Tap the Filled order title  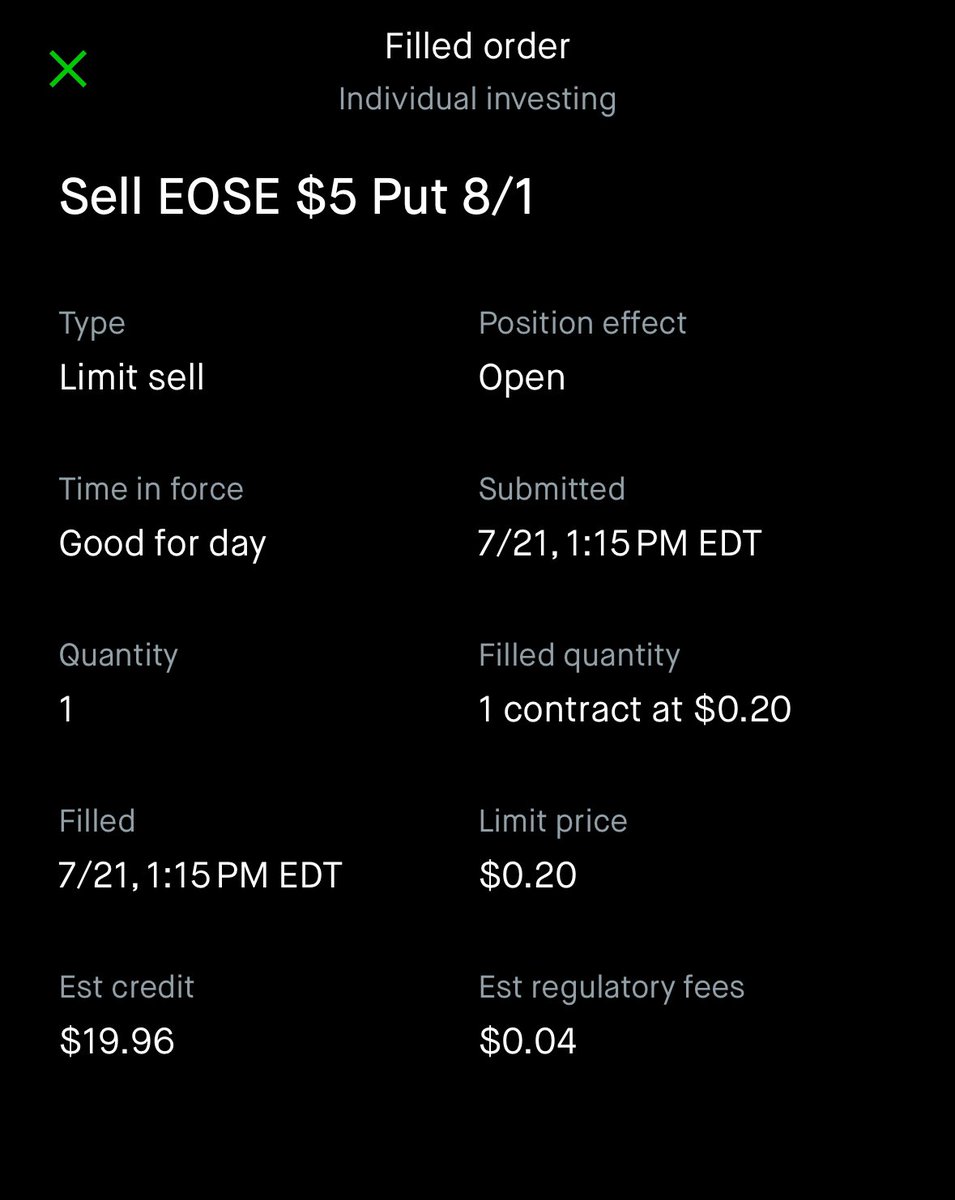coord(477,46)
